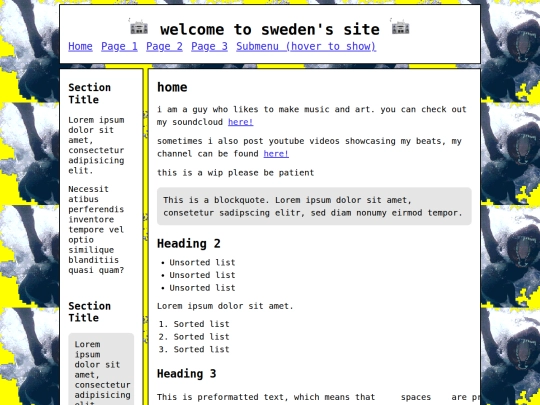Click the Submenu (hover to show) link
The width and height of the screenshot is (540, 405).
click(306, 46)
